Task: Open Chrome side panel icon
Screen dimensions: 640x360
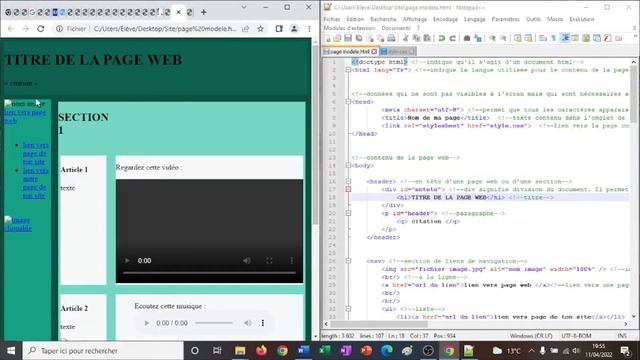Action: pyautogui.click(x=279, y=29)
